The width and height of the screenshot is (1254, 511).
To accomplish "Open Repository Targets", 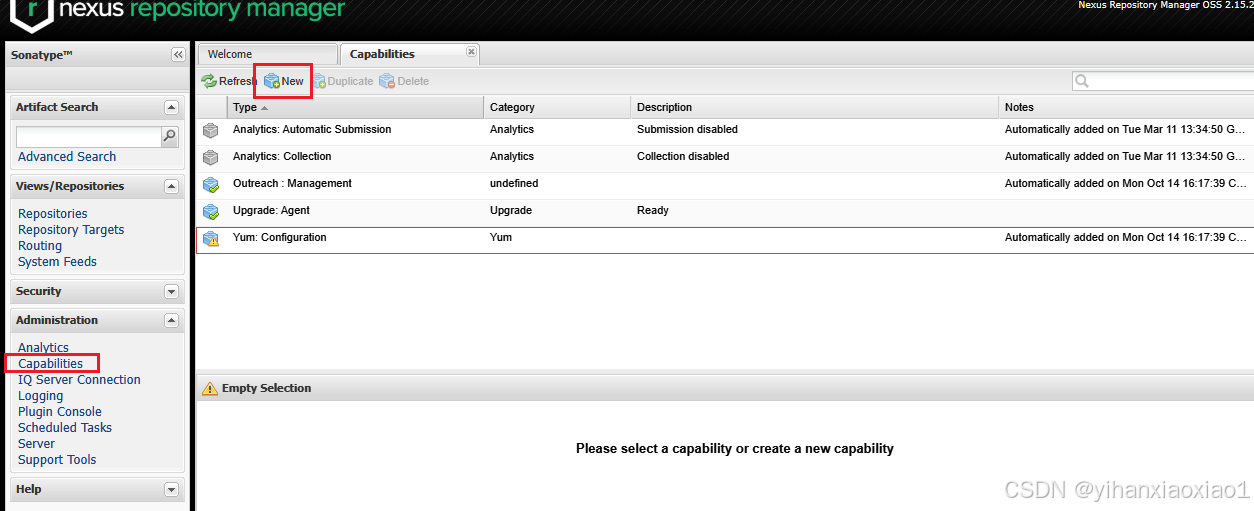I will coord(71,230).
